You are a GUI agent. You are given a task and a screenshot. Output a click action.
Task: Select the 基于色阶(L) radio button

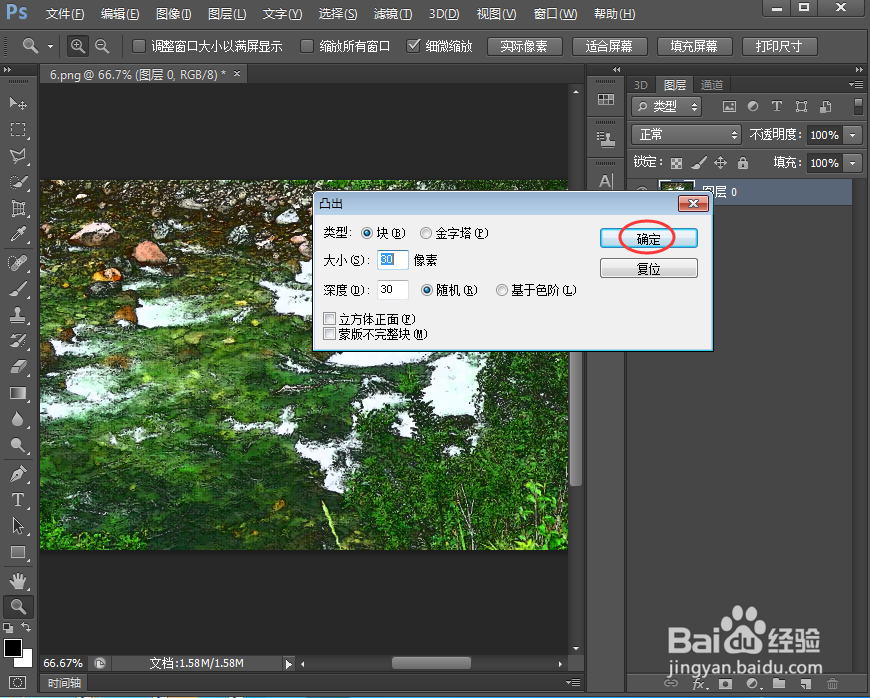coord(502,290)
